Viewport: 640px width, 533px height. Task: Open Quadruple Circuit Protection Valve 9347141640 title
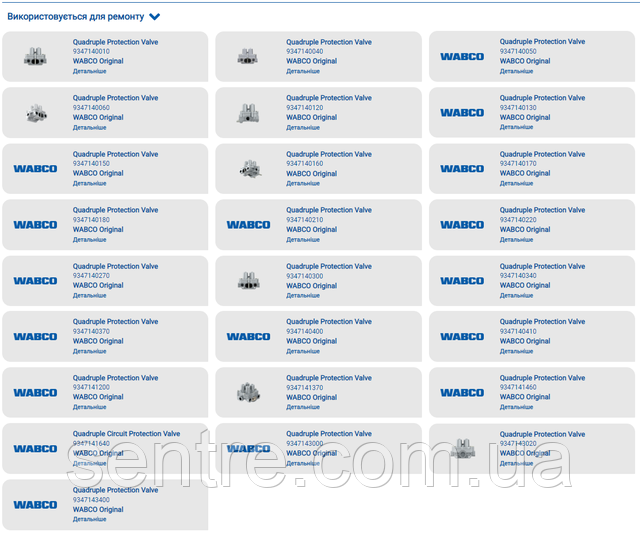click(126, 434)
